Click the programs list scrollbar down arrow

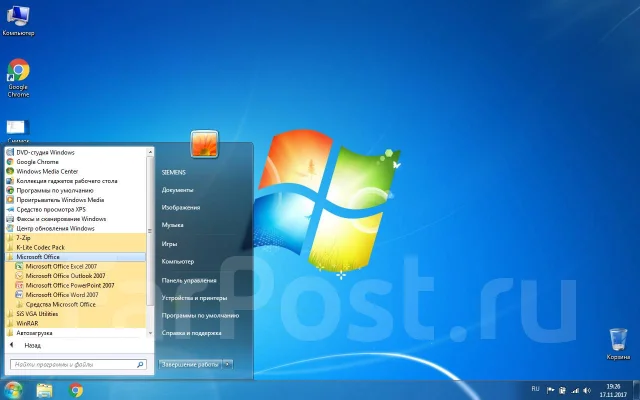(150, 333)
